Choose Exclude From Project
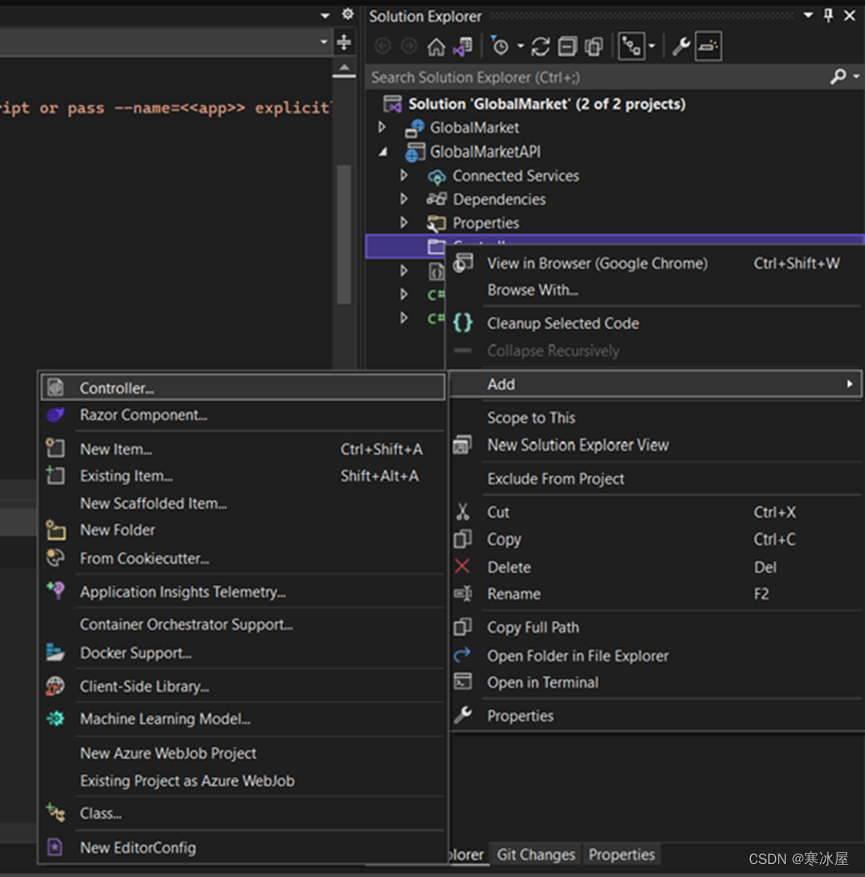 pyautogui.click(x=655, y=479)
